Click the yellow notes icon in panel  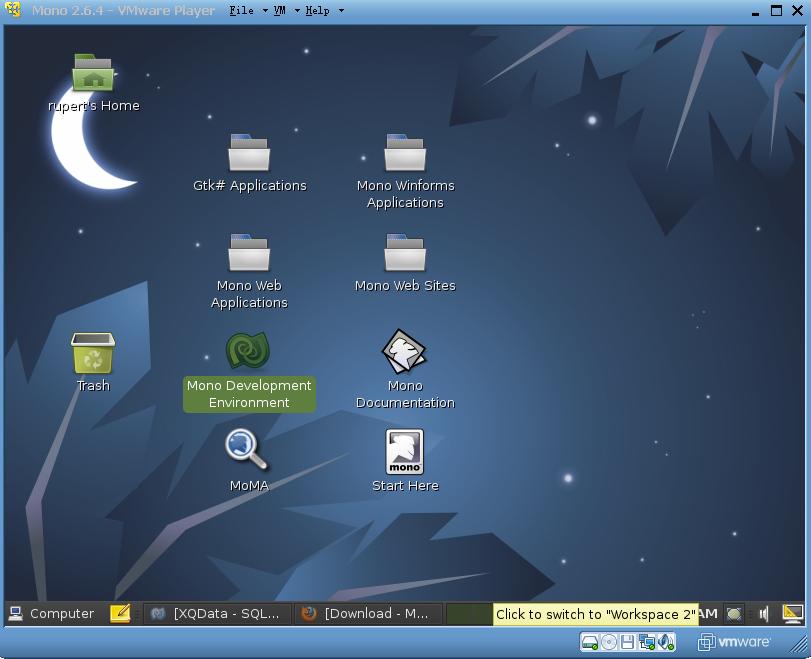(120, 613)
